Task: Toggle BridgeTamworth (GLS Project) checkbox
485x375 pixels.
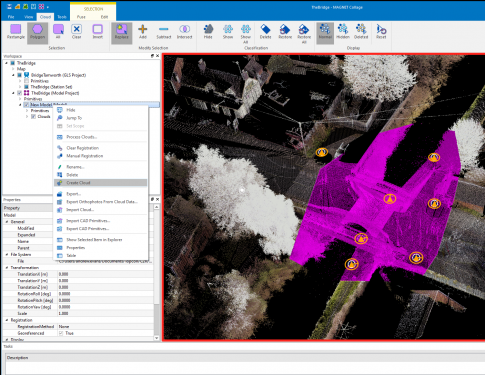Action: coord(19,75)
